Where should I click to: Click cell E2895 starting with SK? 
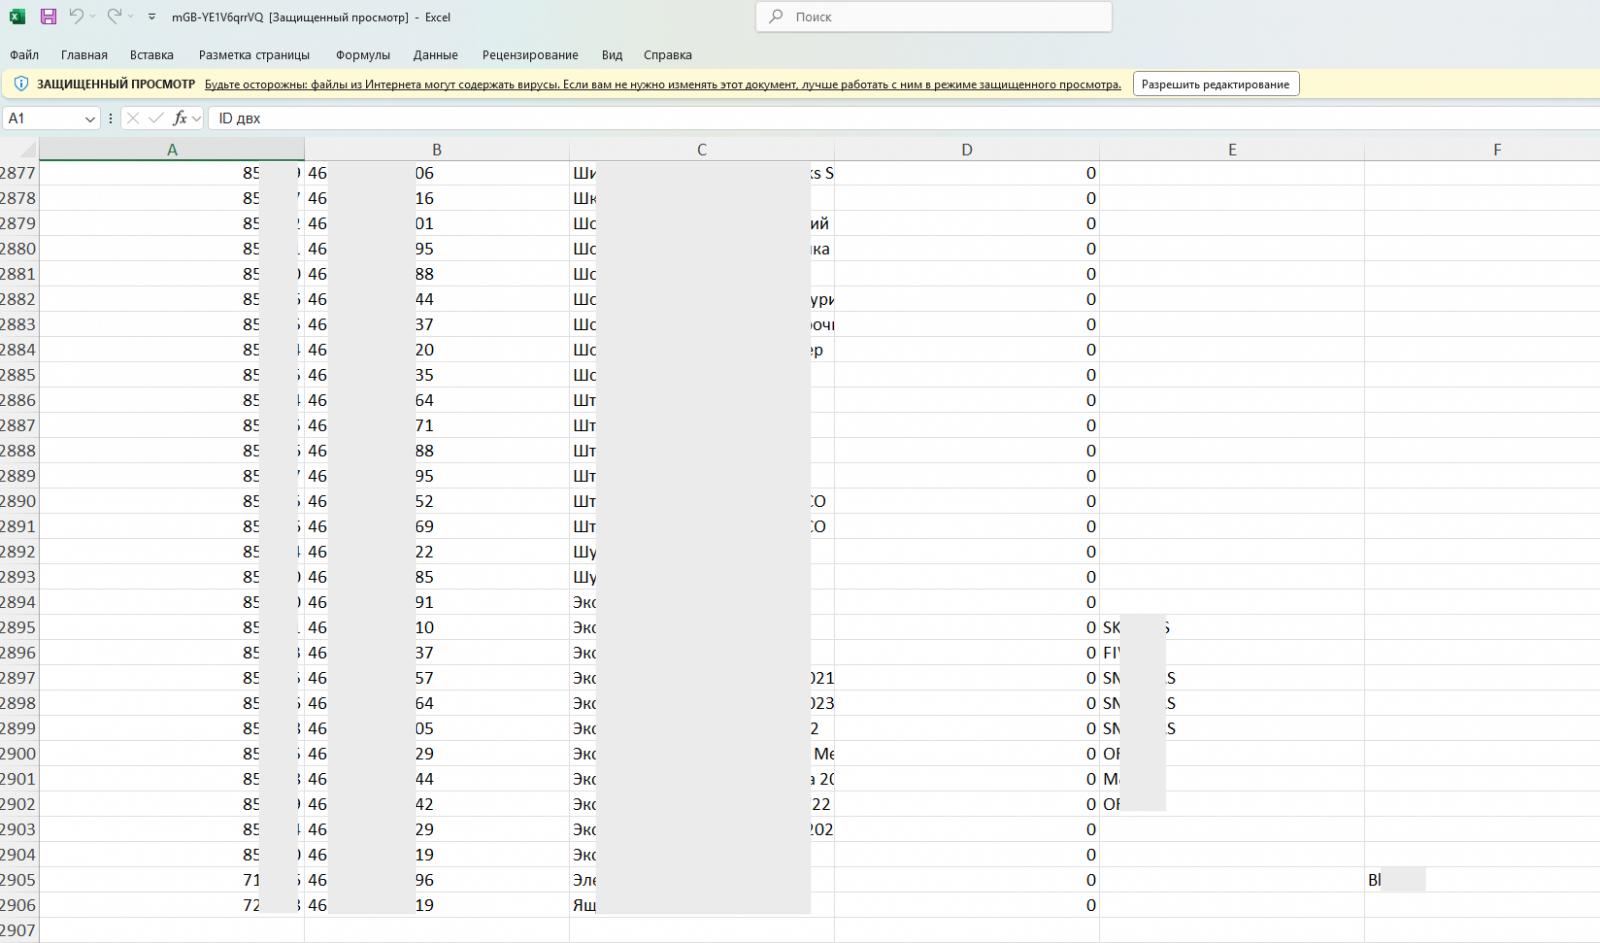(1232, 627)
